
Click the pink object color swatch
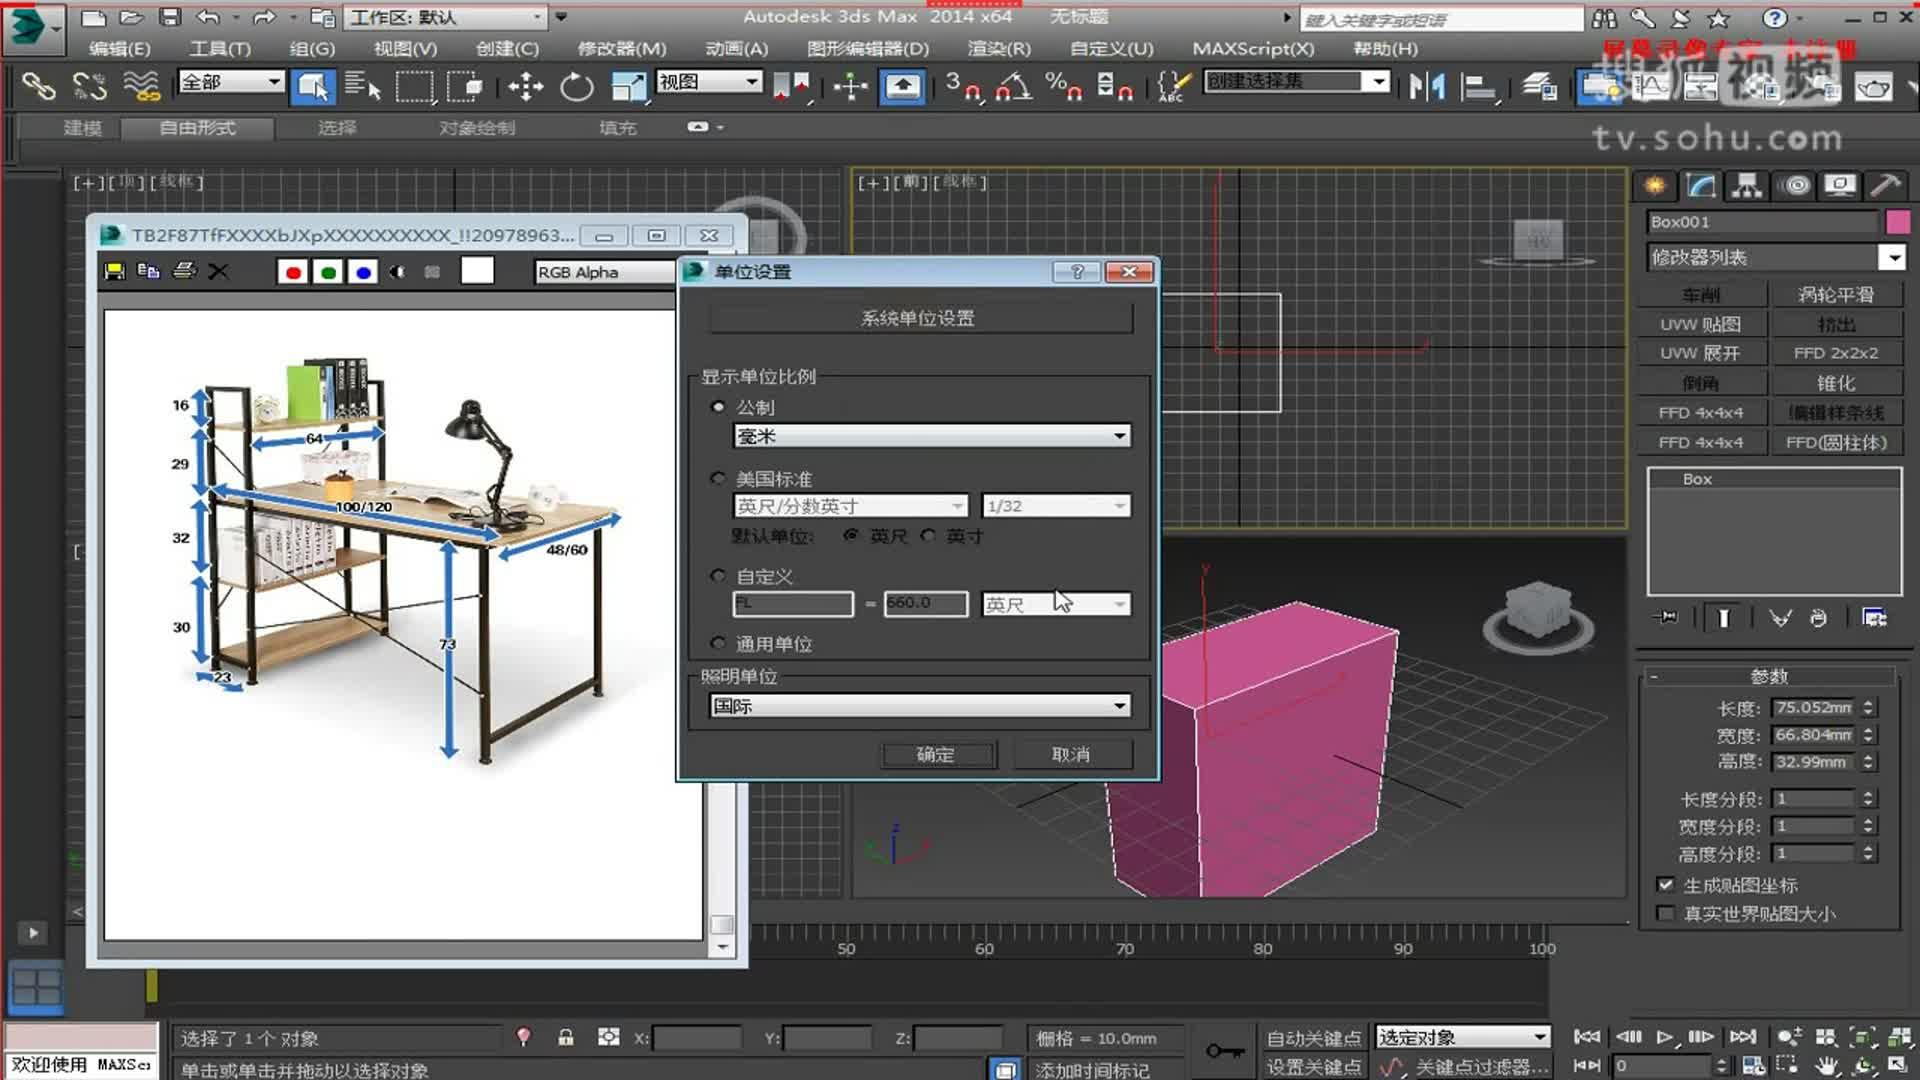click(1898, 222)
